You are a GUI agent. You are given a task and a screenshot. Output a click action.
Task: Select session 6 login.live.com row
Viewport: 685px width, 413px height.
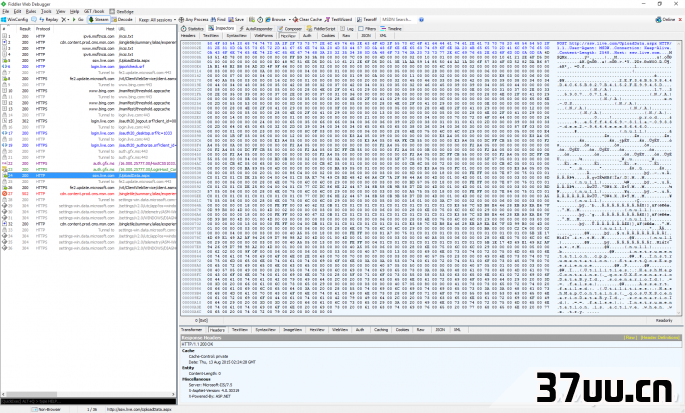point(89,66)
